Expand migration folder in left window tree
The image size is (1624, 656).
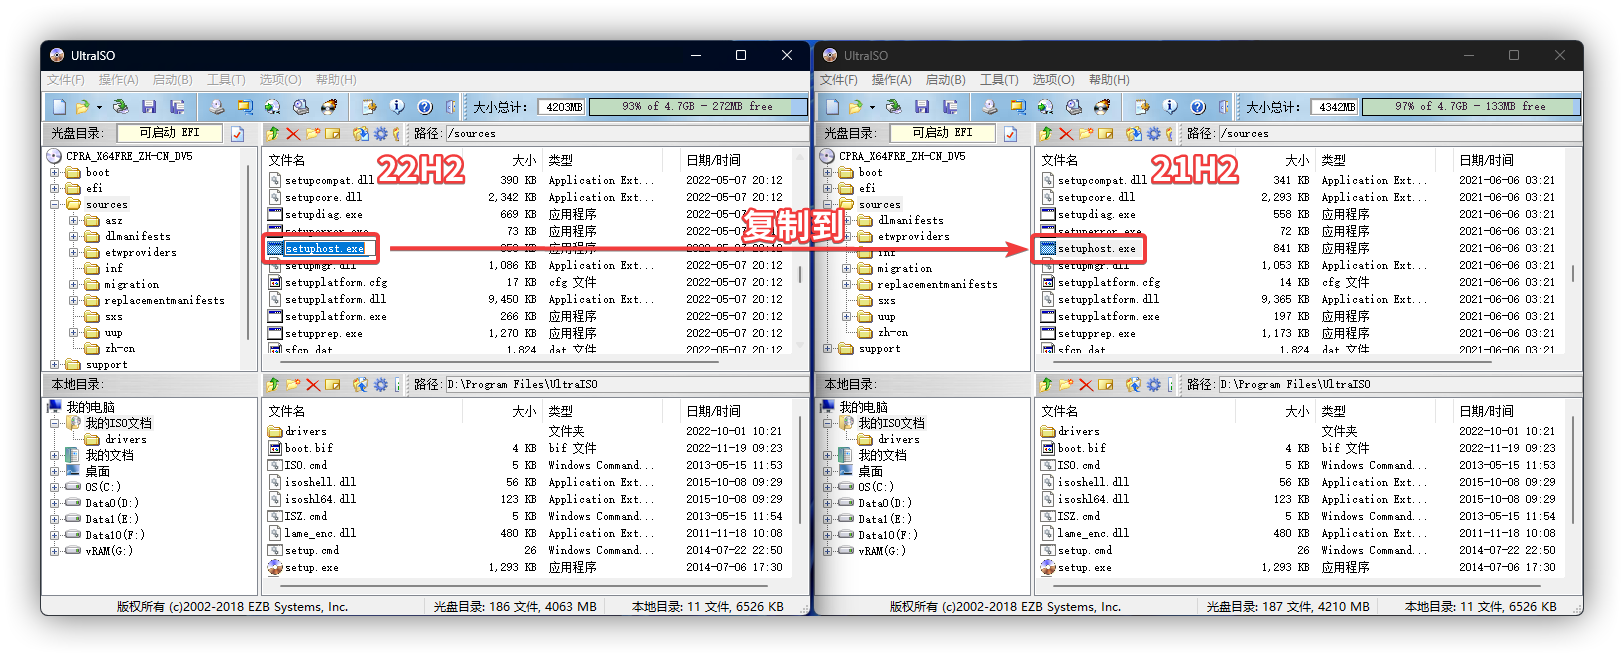point(74,284)
